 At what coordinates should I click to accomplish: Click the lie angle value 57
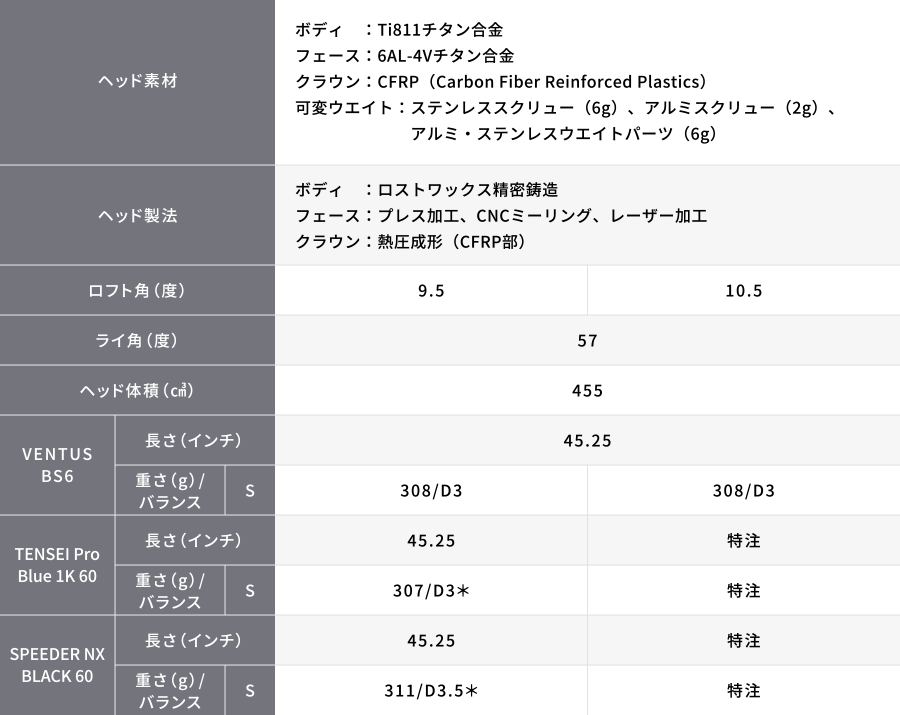pyautogui.click(x=587, y=341)
